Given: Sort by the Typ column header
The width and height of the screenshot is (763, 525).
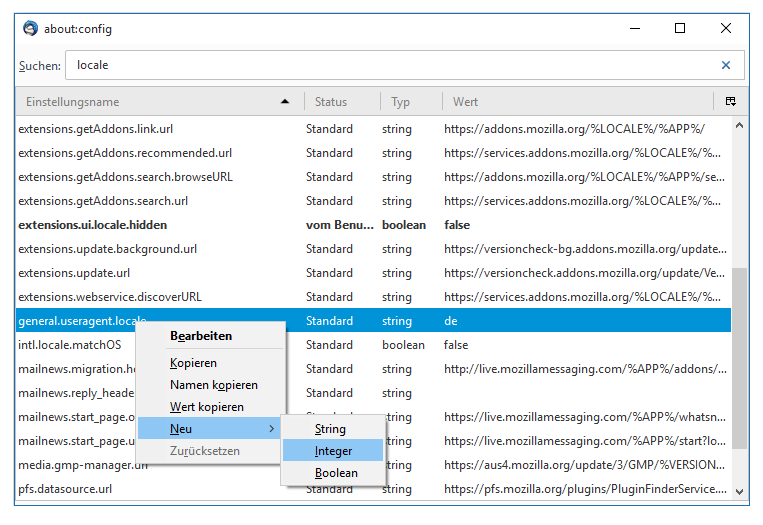Looking at the screenshot, I should click(x=400, y=102).
